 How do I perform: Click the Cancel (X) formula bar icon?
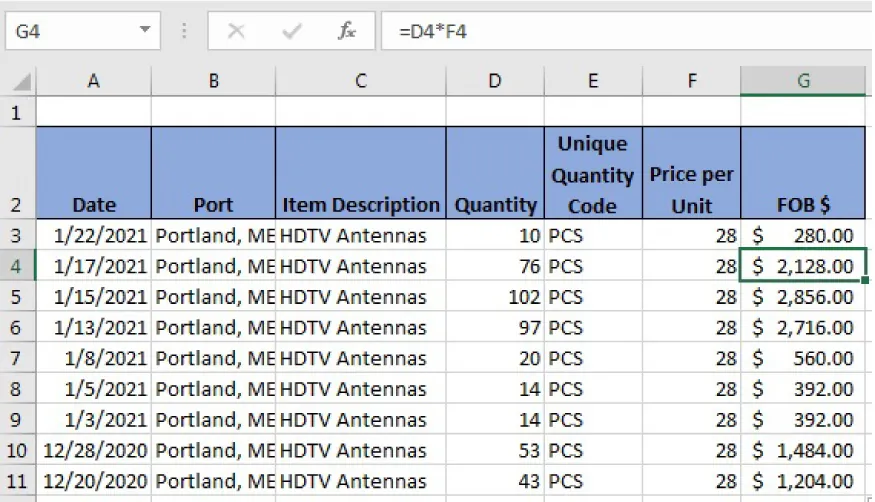[x=236, y=31]
